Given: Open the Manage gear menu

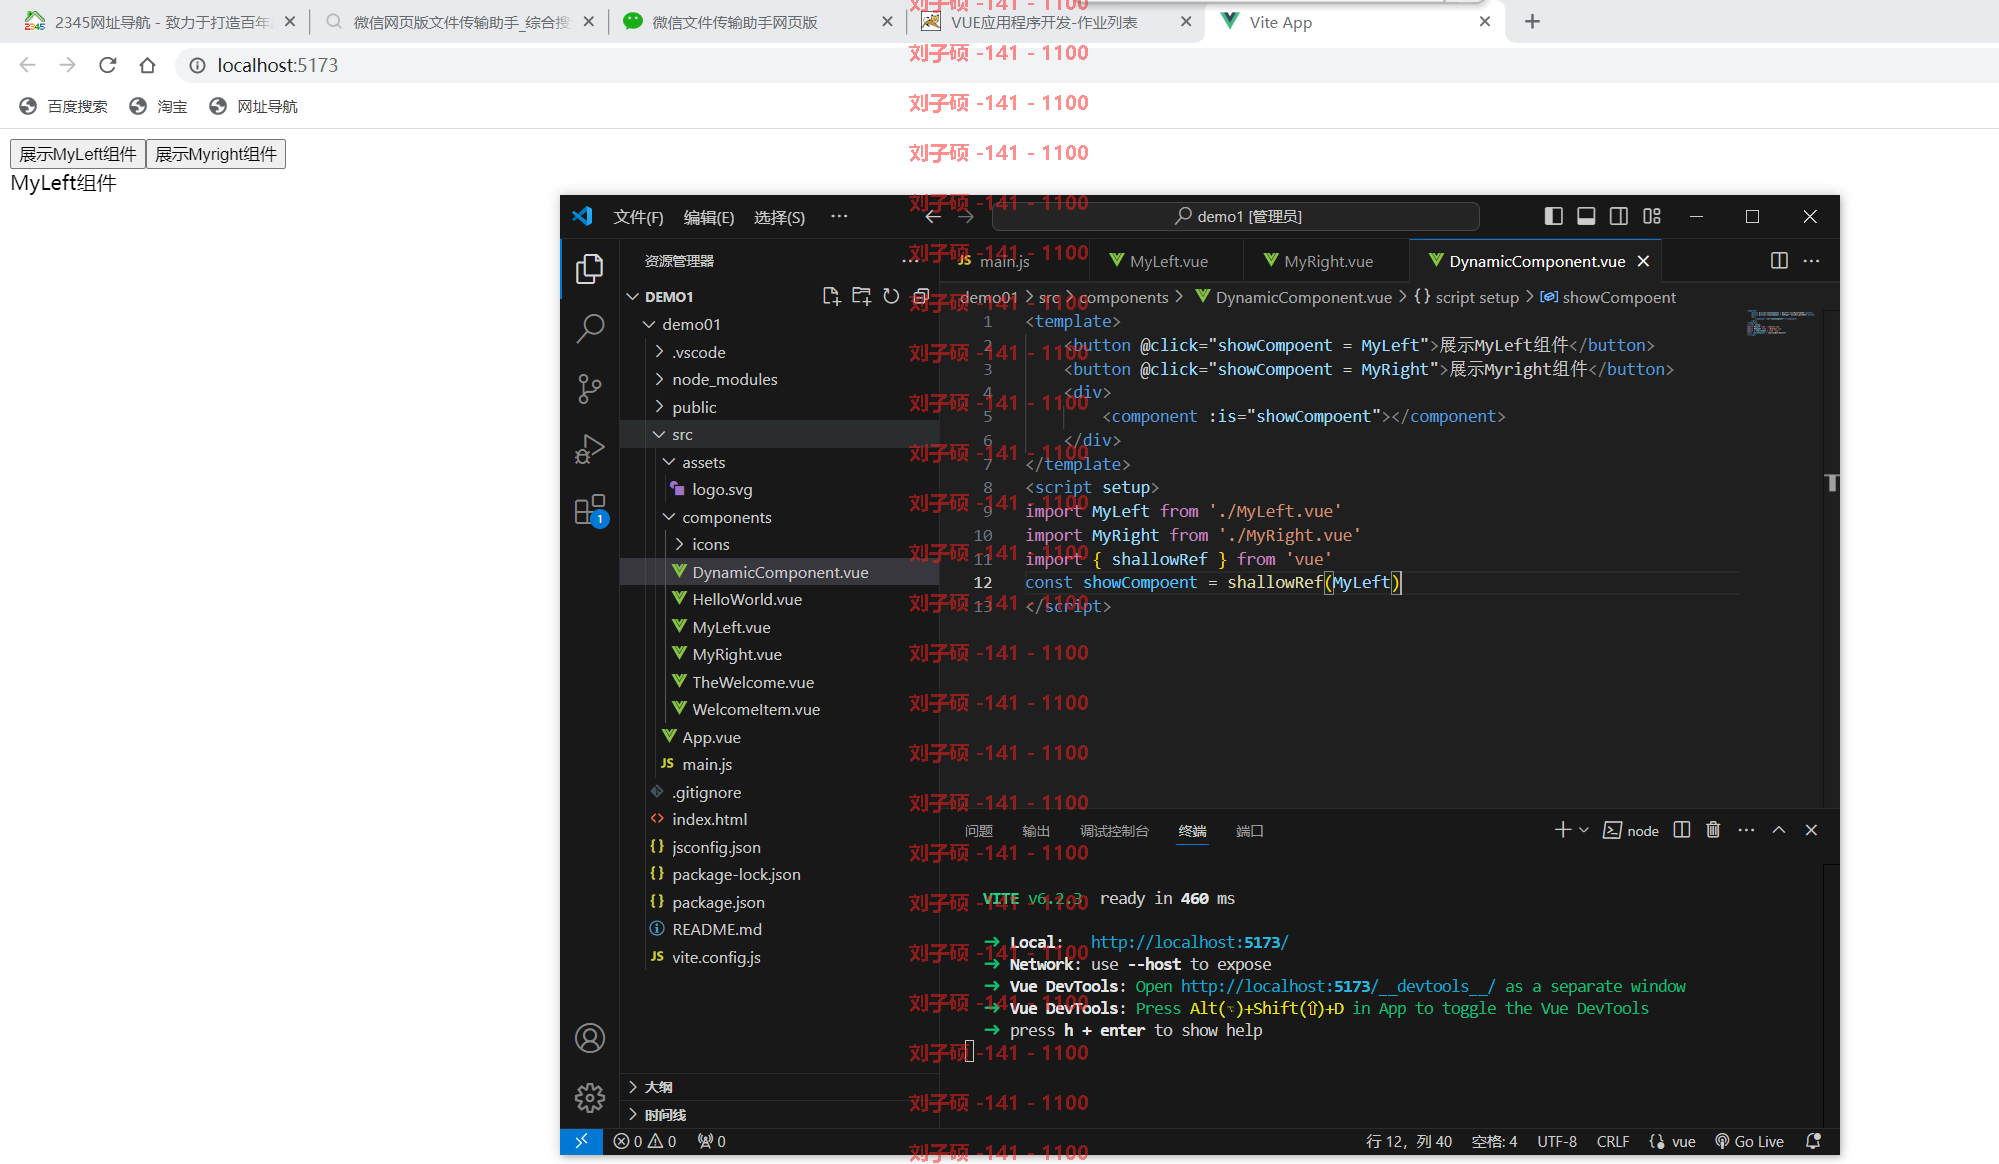Looking at the screenshot, I should (x=590, y=1098).
